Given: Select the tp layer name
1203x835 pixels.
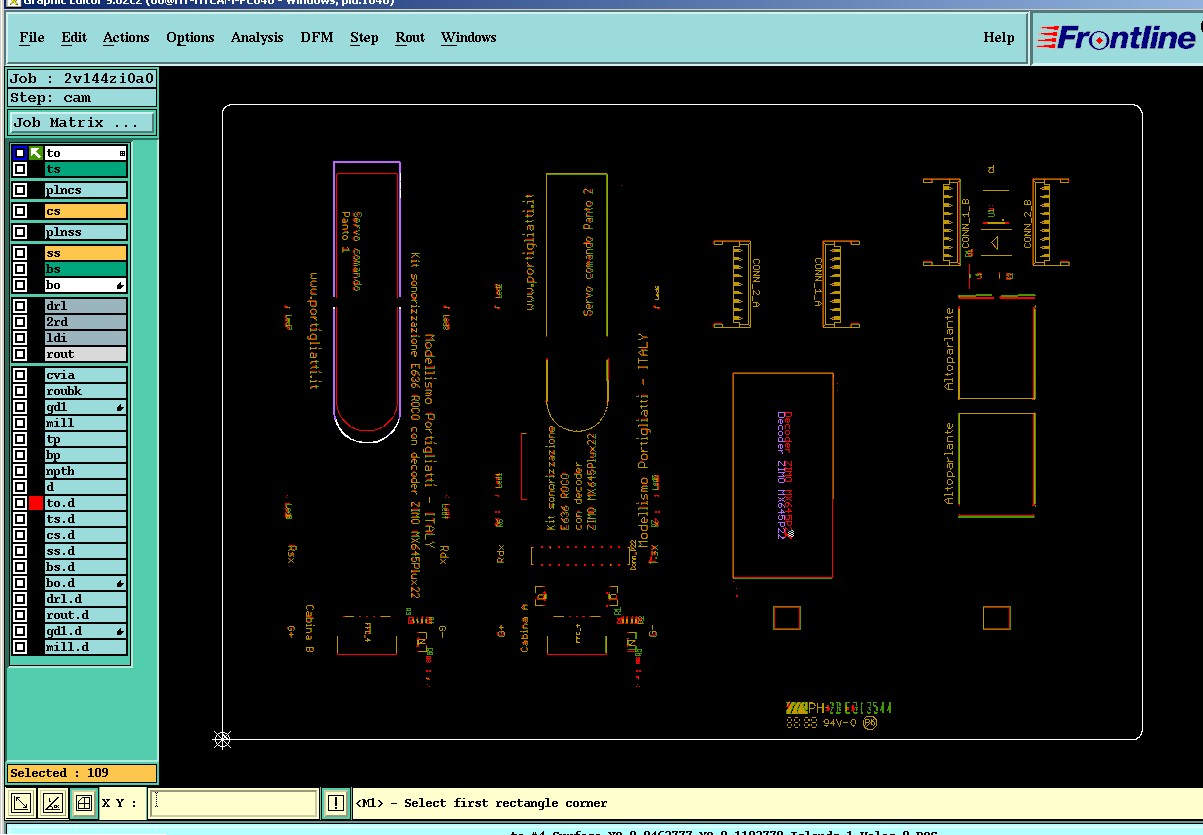Looking at the screenshot, I should (x=85, y=439).
